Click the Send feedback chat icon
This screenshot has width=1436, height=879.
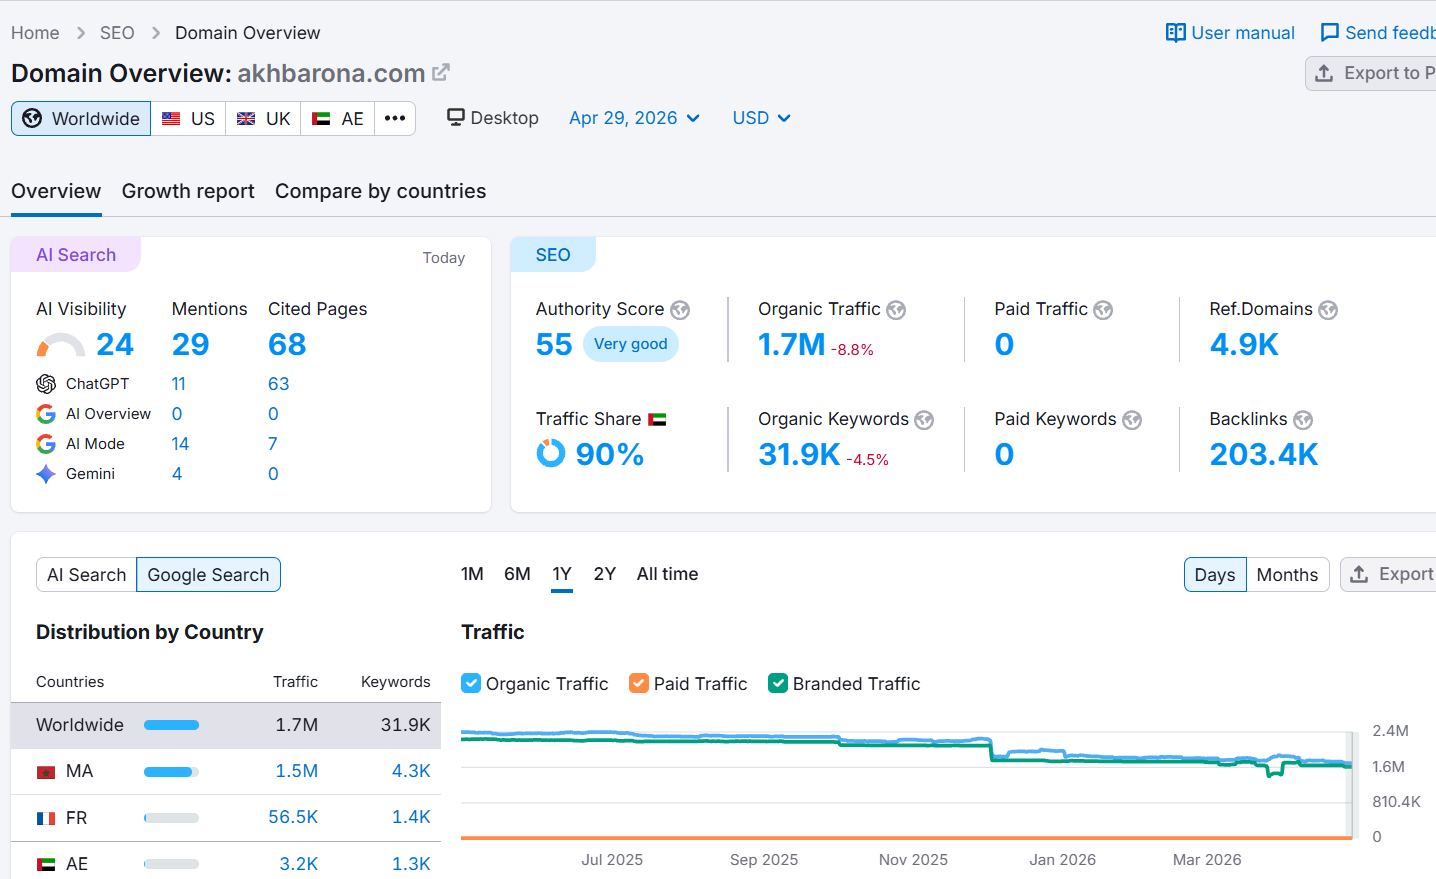click(x=1329, y=33)
